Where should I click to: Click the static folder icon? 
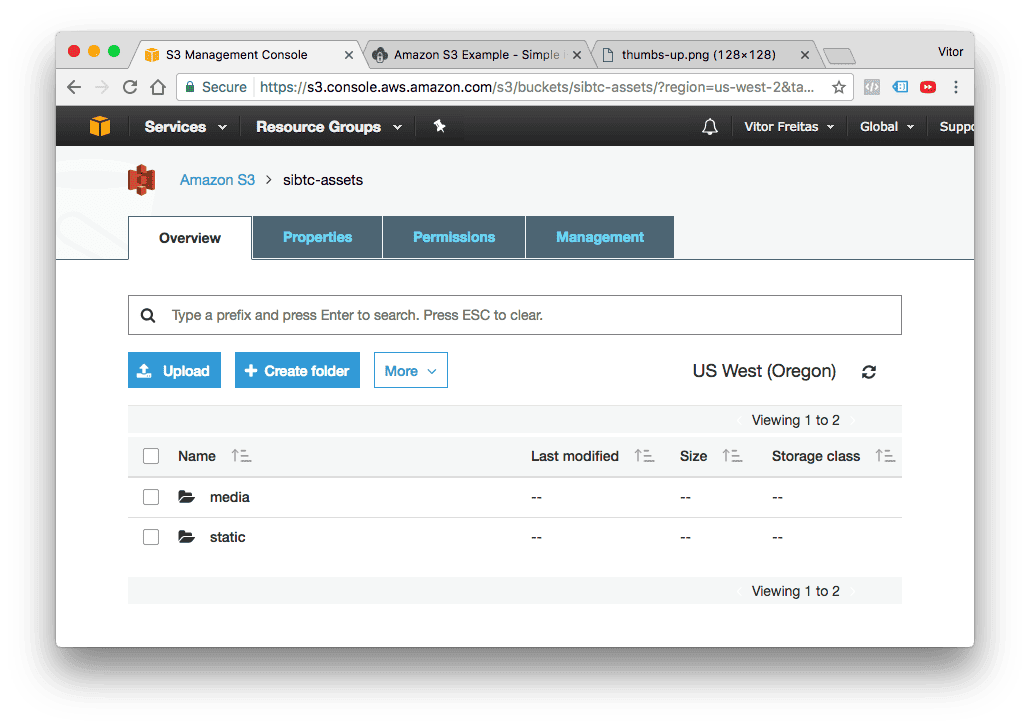click(x=187, y=537)
